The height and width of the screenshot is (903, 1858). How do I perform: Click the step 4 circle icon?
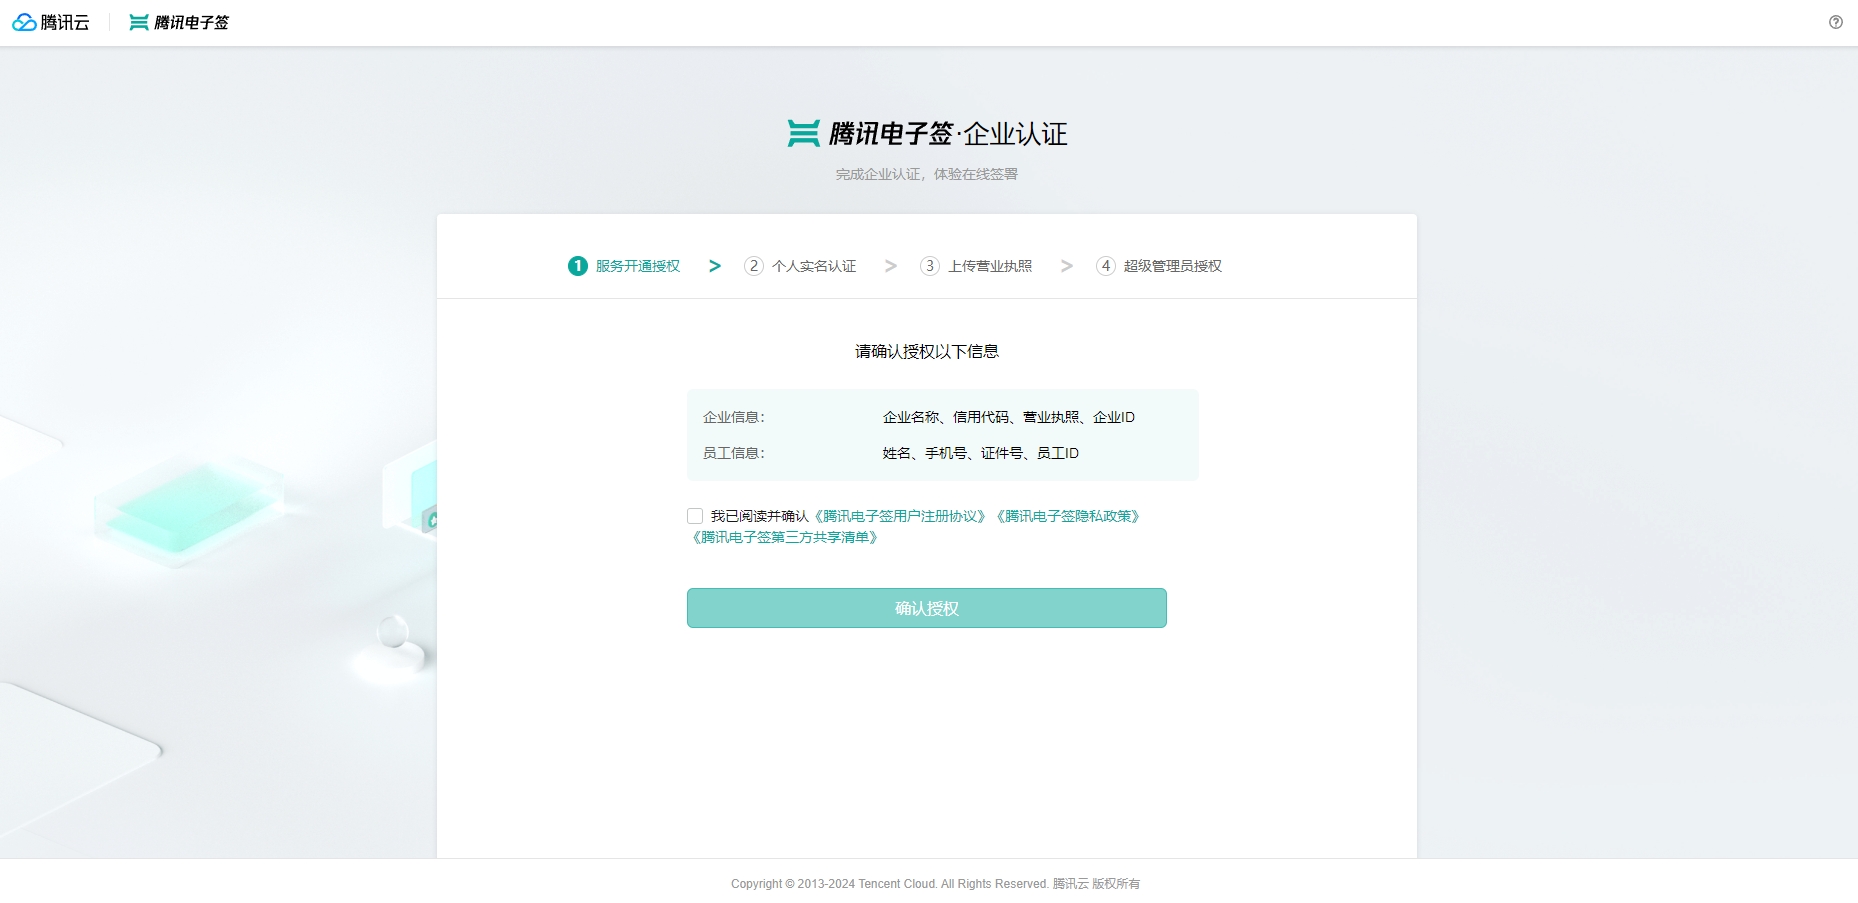point(1105,266)
